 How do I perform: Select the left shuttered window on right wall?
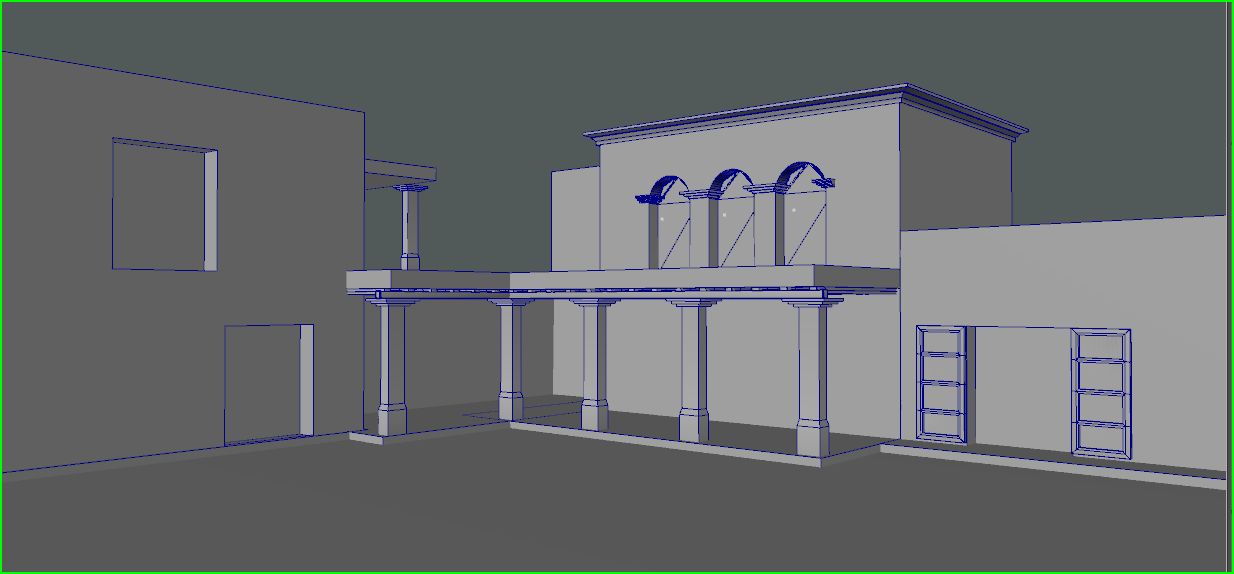click(x=942, y=382)
